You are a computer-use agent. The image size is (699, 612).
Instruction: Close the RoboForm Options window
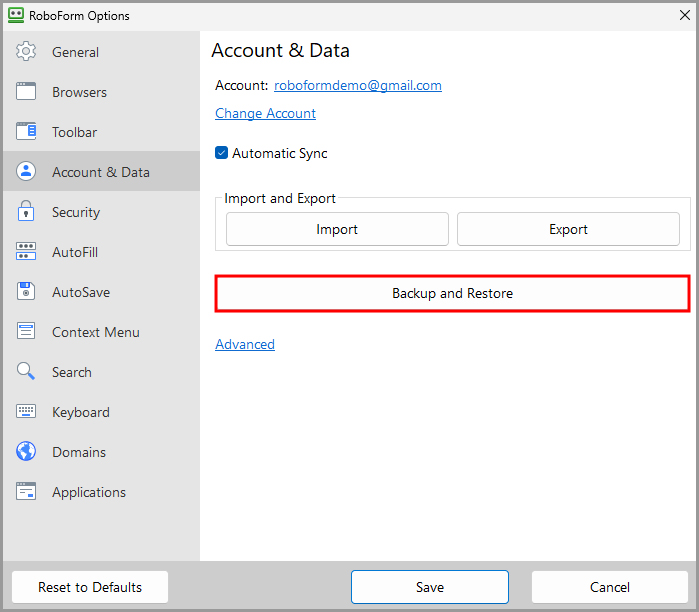(x=685, y=15)
